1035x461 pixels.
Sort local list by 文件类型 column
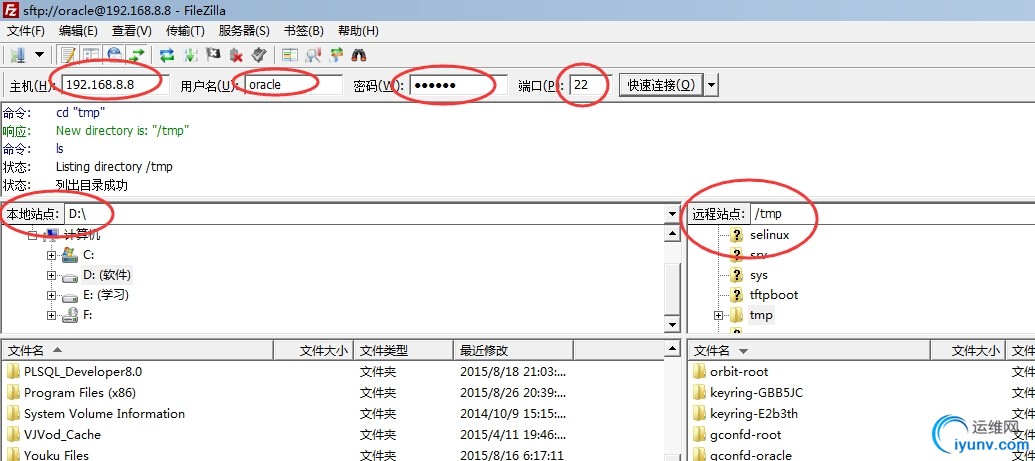[x=404, y=351]
